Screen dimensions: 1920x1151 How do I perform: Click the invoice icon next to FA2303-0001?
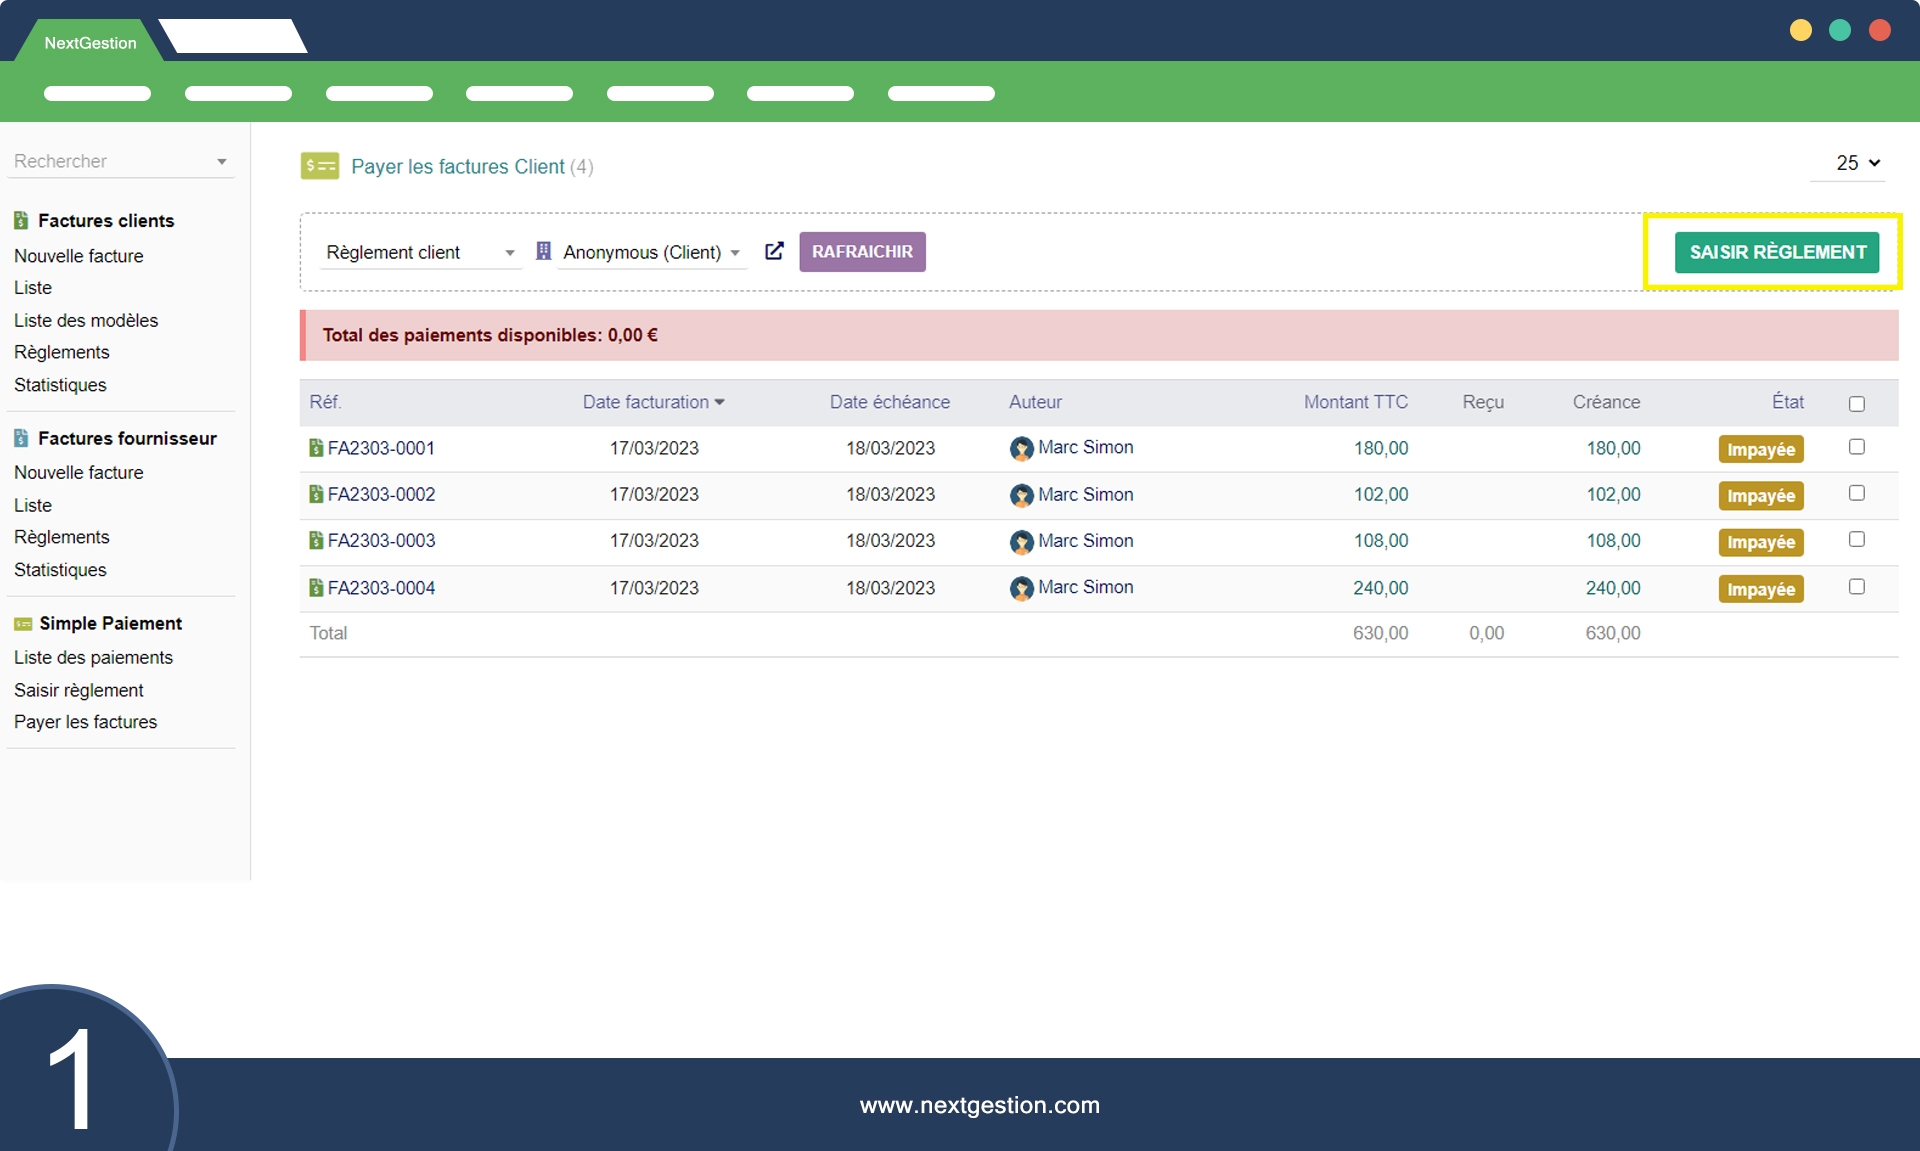click(x=316, y=448)
